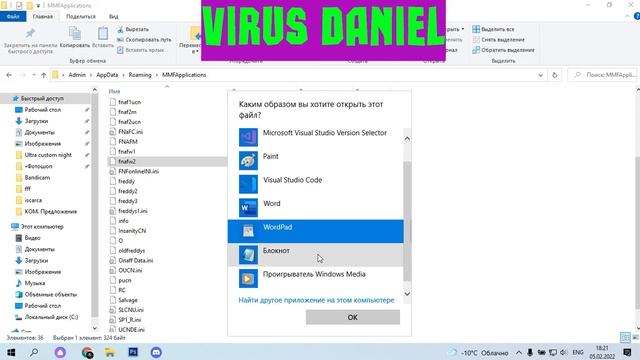Refresh the folder view
Viewport: 640px width, 360px height.
[x=554, y=75]
